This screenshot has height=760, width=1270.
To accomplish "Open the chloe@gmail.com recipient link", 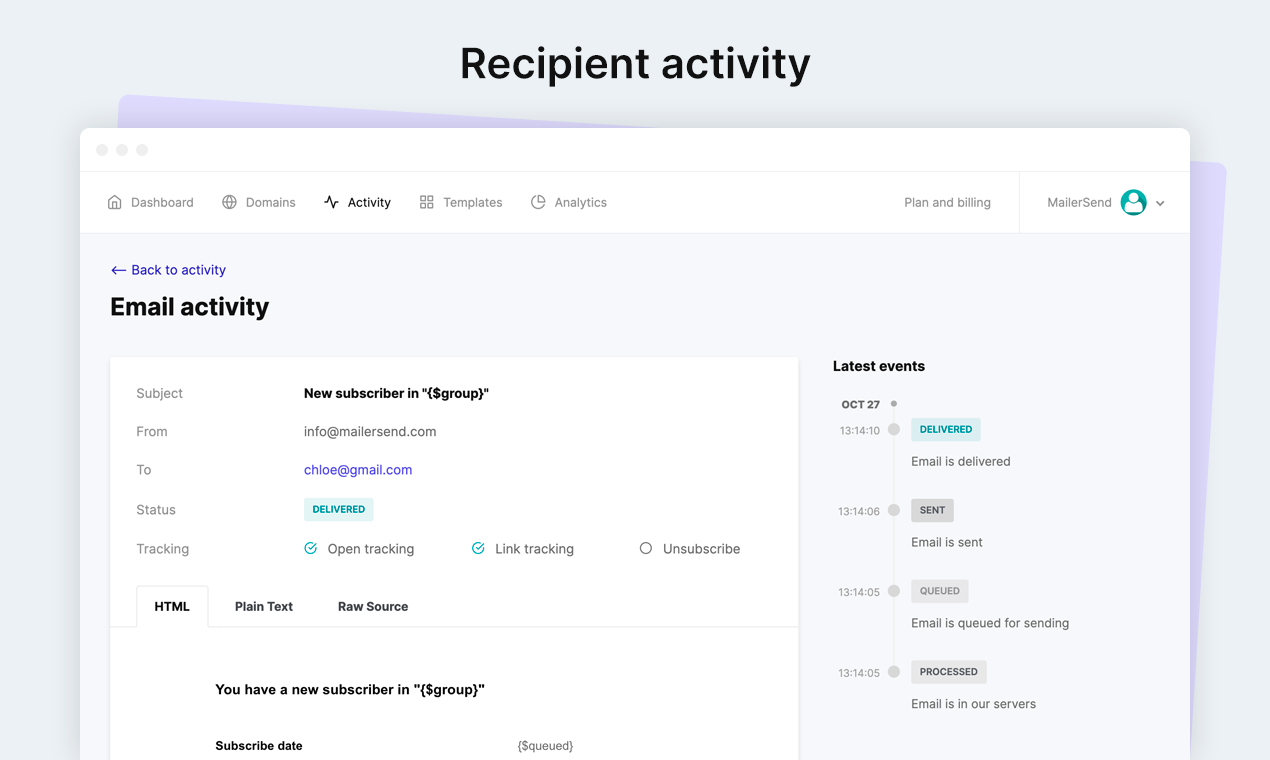I will point(358,470).
